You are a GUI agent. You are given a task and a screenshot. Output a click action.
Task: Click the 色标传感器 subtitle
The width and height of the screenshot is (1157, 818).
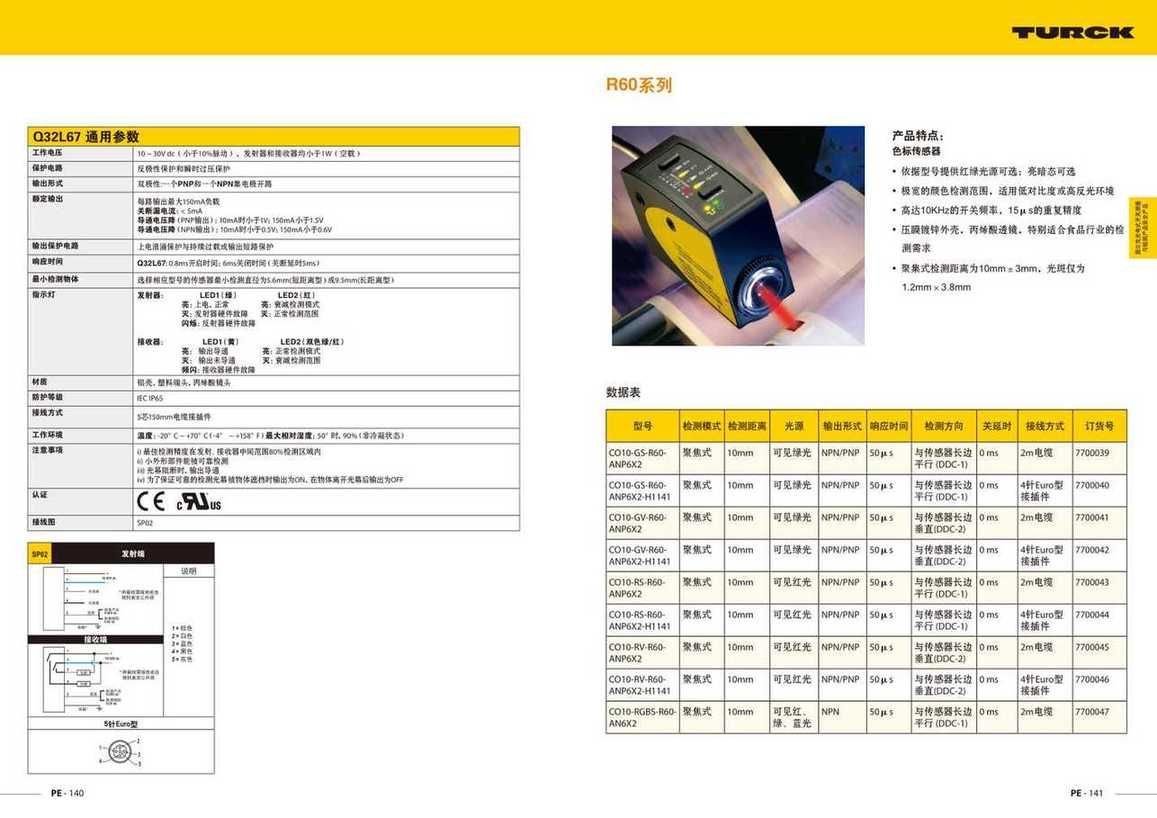[916, 151]
